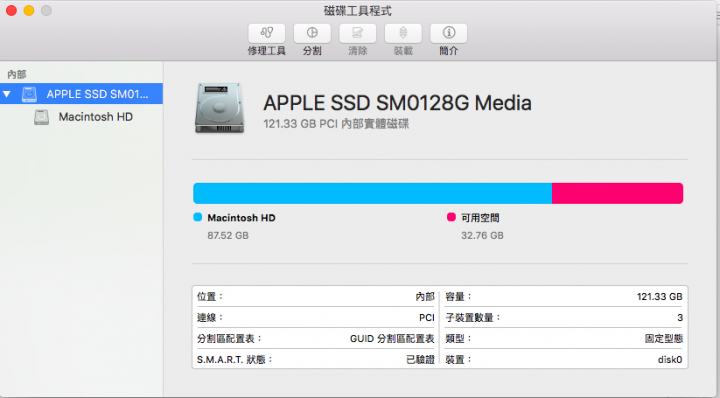
Task: Click the pink 可用空間 bar segment
Action: [617, 193]
